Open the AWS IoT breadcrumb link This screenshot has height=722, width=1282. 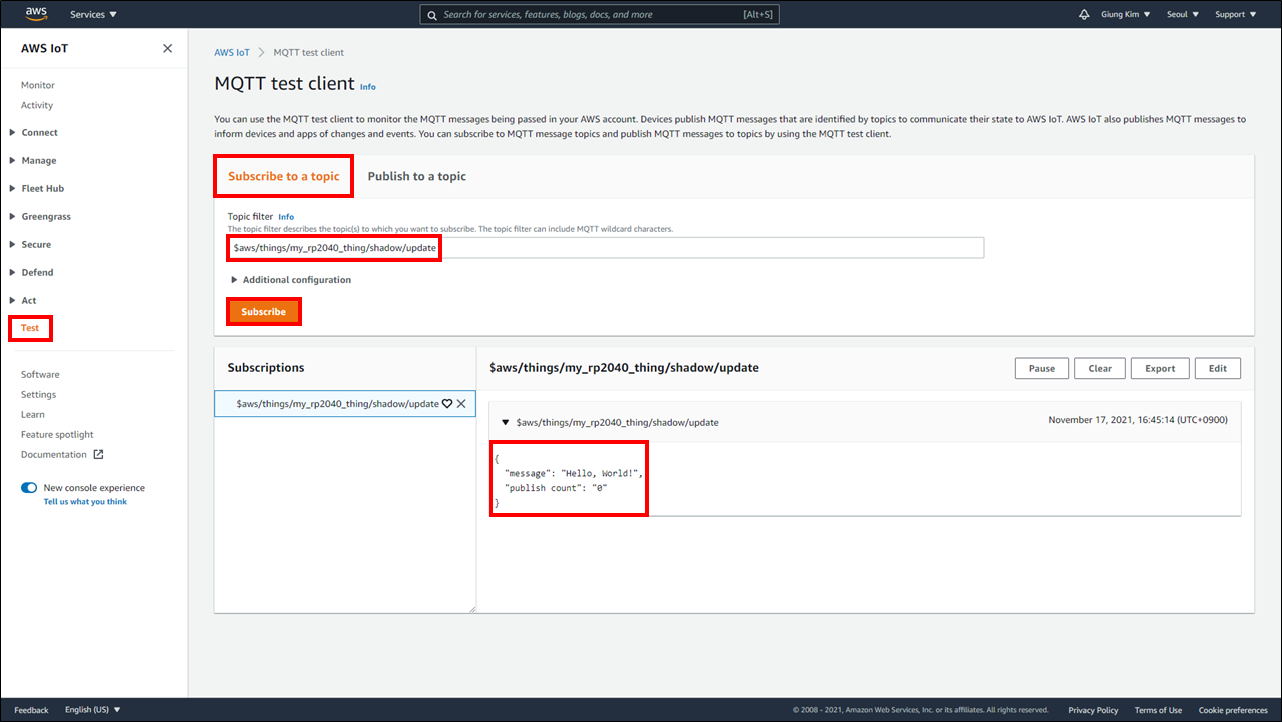[x=232, y=52]
